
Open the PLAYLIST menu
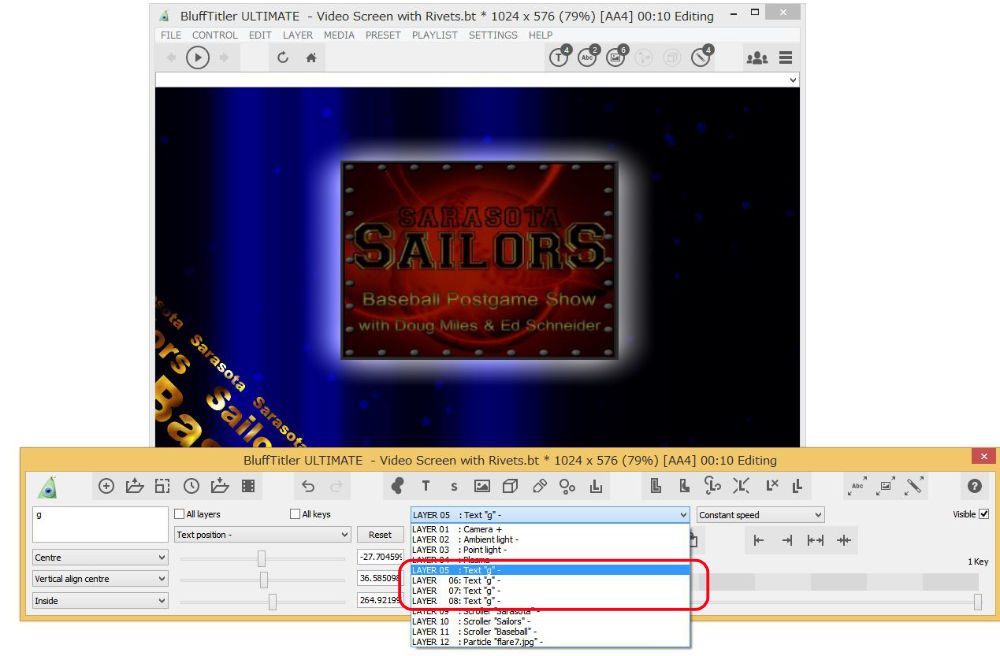tap(435, 35)
